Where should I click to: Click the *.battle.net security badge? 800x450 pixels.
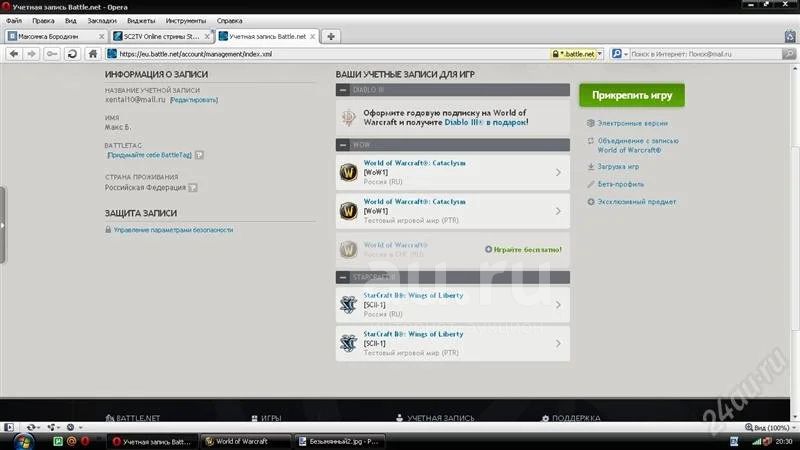pos(573,54)
